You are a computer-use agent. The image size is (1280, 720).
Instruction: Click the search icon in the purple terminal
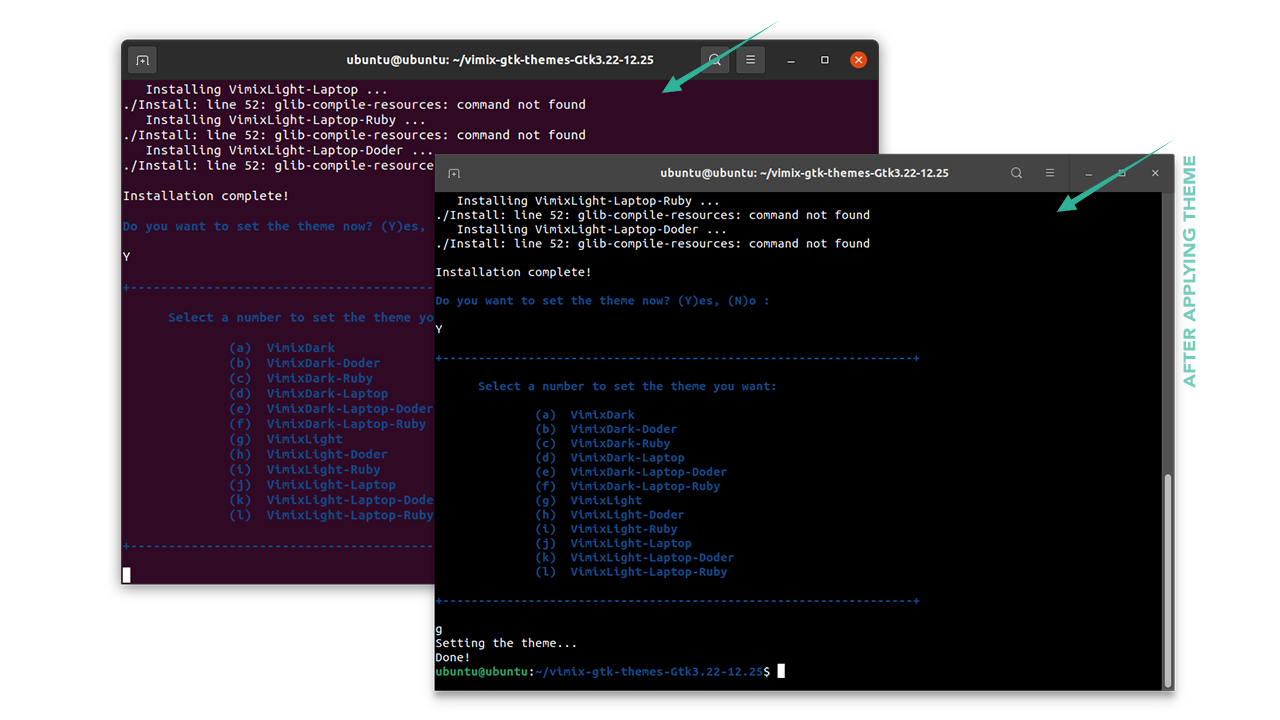click(715, 60)
